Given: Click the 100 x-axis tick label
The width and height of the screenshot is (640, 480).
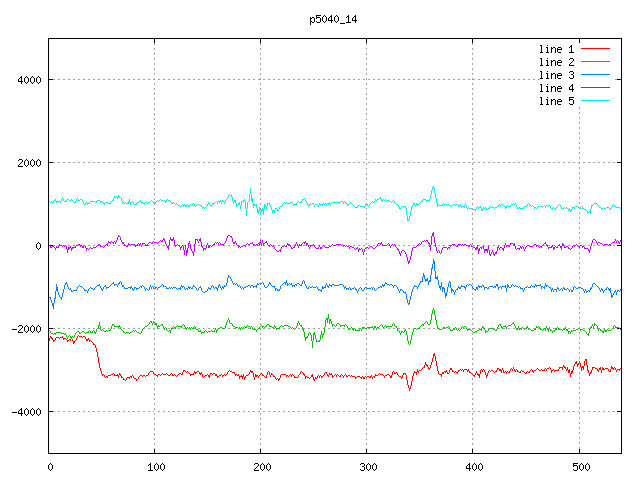Looking at the screenshot, I should click(x=155, y=465).
